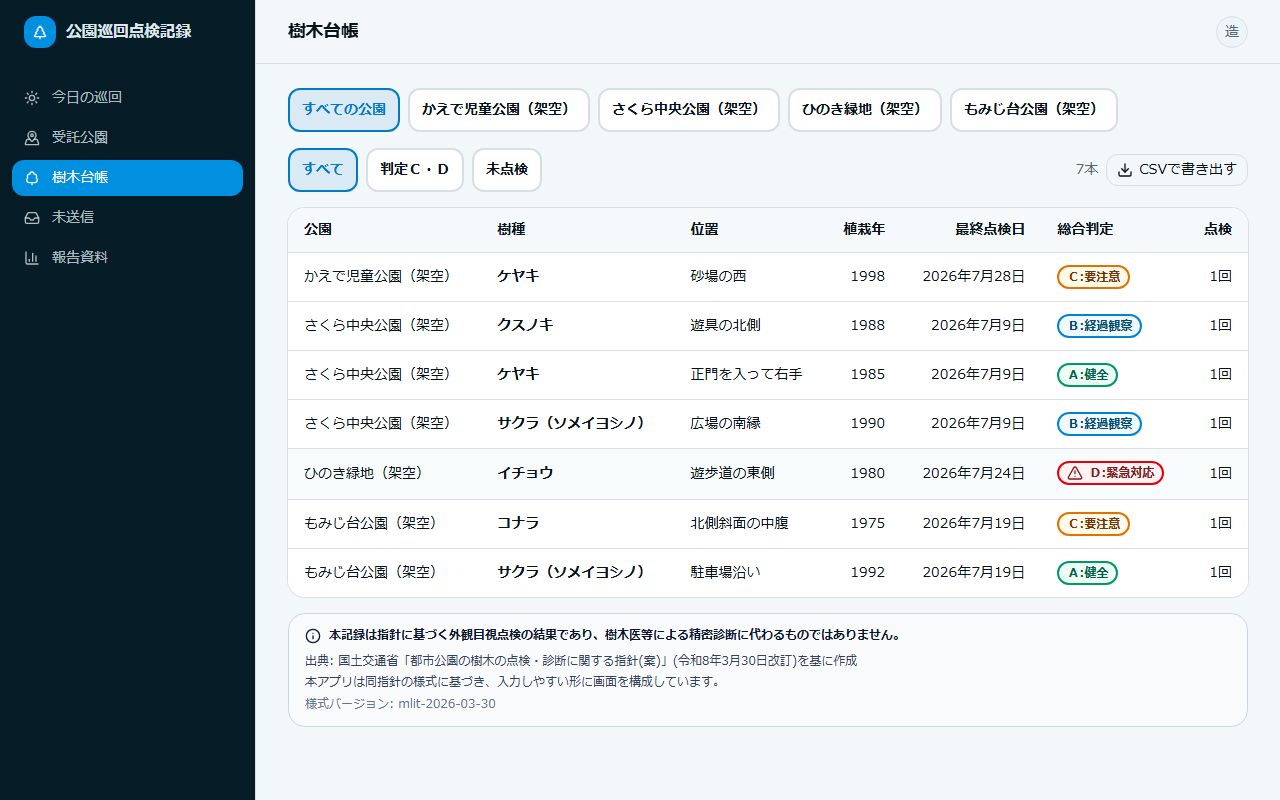Image resolution: width=1280 pixels, height=800 pixels.
Task: Filter by さくら中央公園（架空）
Action: click(x=689, y=110)
